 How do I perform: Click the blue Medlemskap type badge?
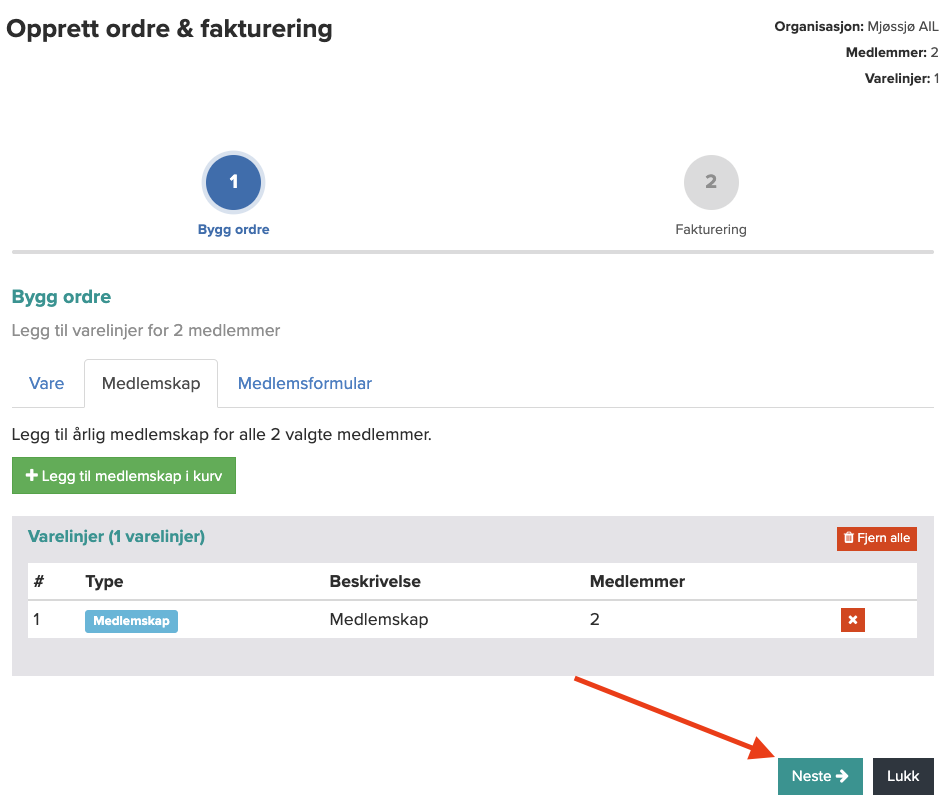coord(131,621)
